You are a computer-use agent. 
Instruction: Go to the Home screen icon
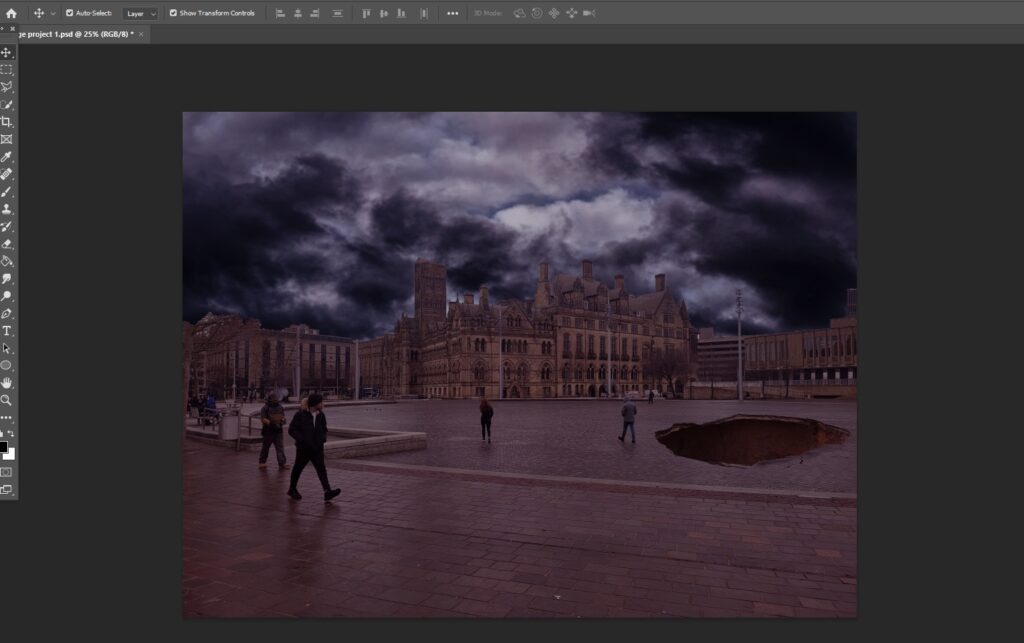tap(11, 13)
